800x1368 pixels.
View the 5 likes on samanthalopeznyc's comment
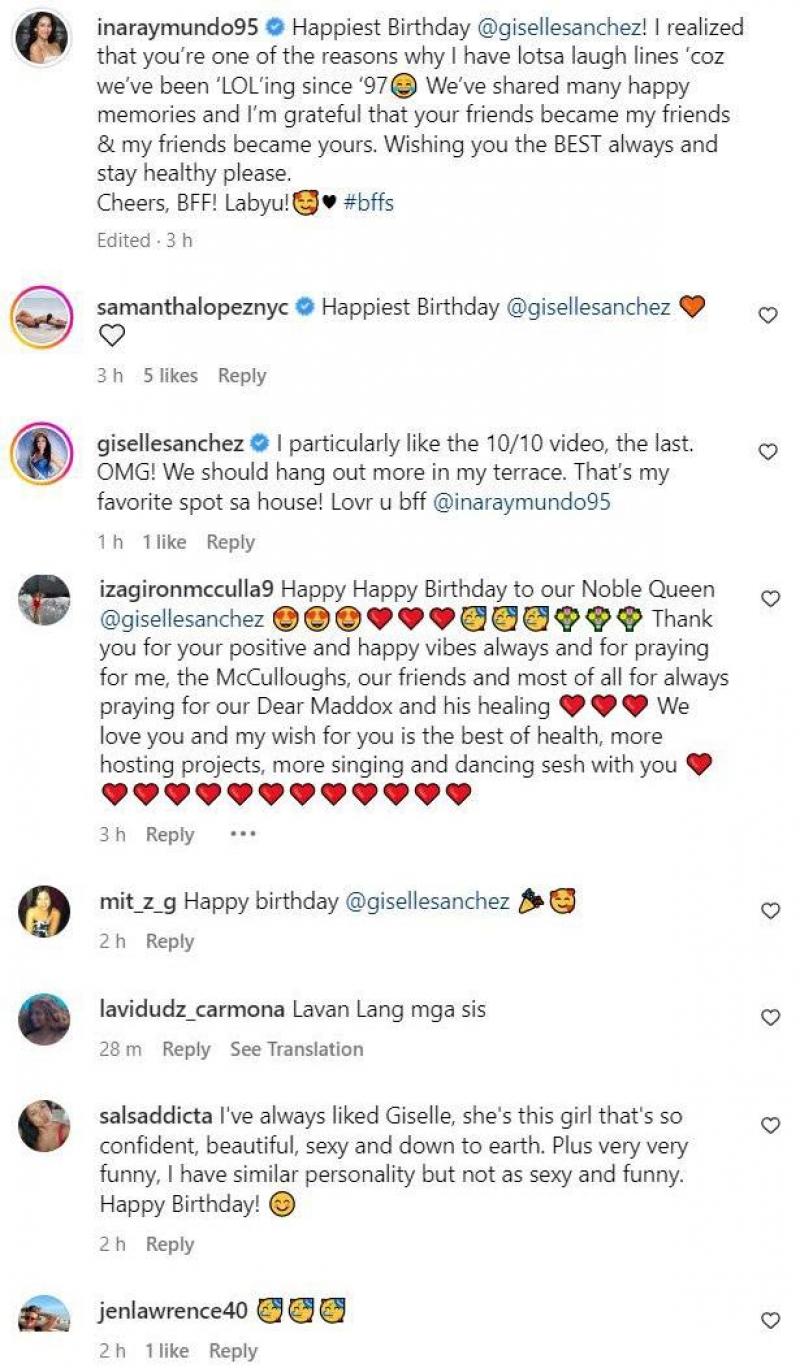pyautogui.click(x=170, y=376)
